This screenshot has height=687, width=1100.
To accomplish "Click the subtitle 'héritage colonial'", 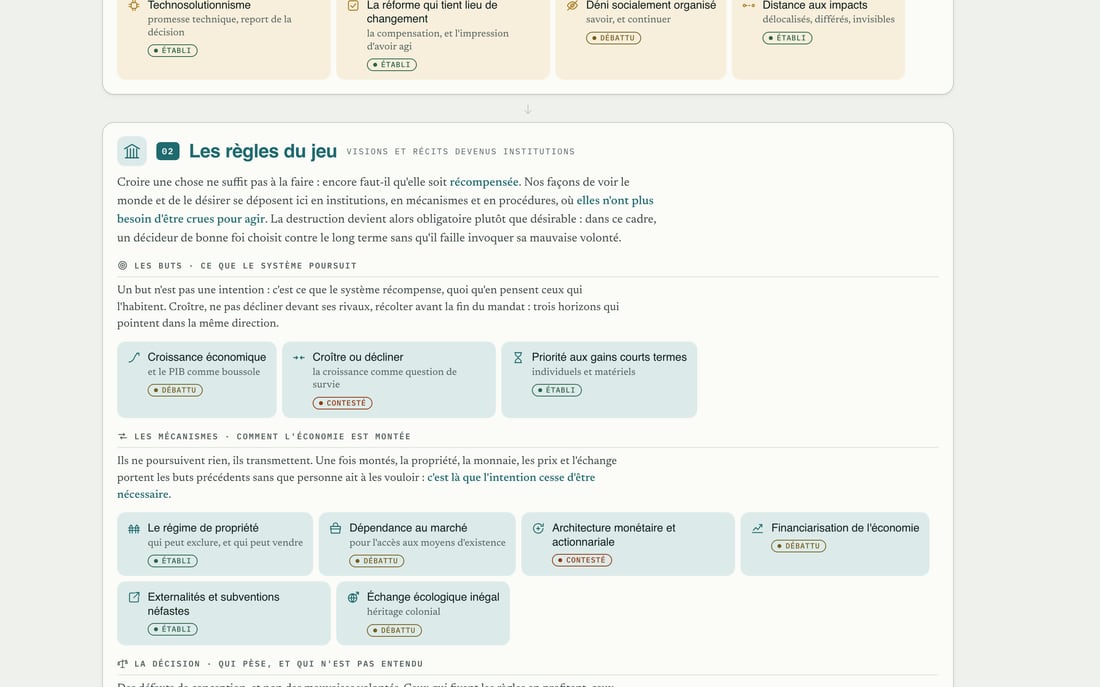I will click(x=403, y=612).
